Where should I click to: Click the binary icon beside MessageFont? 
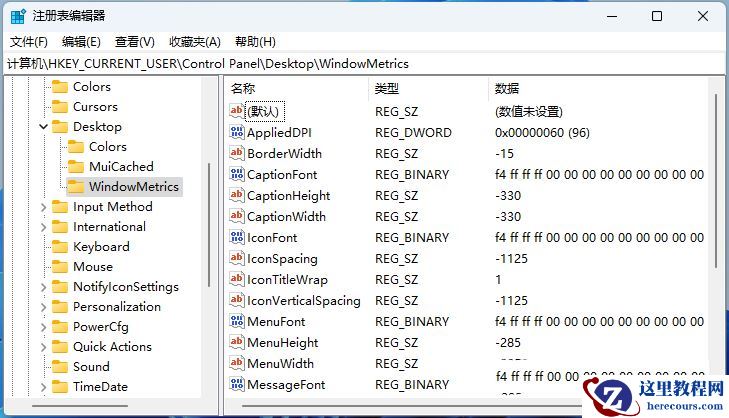pyautogui.click(x=236, y=384)
